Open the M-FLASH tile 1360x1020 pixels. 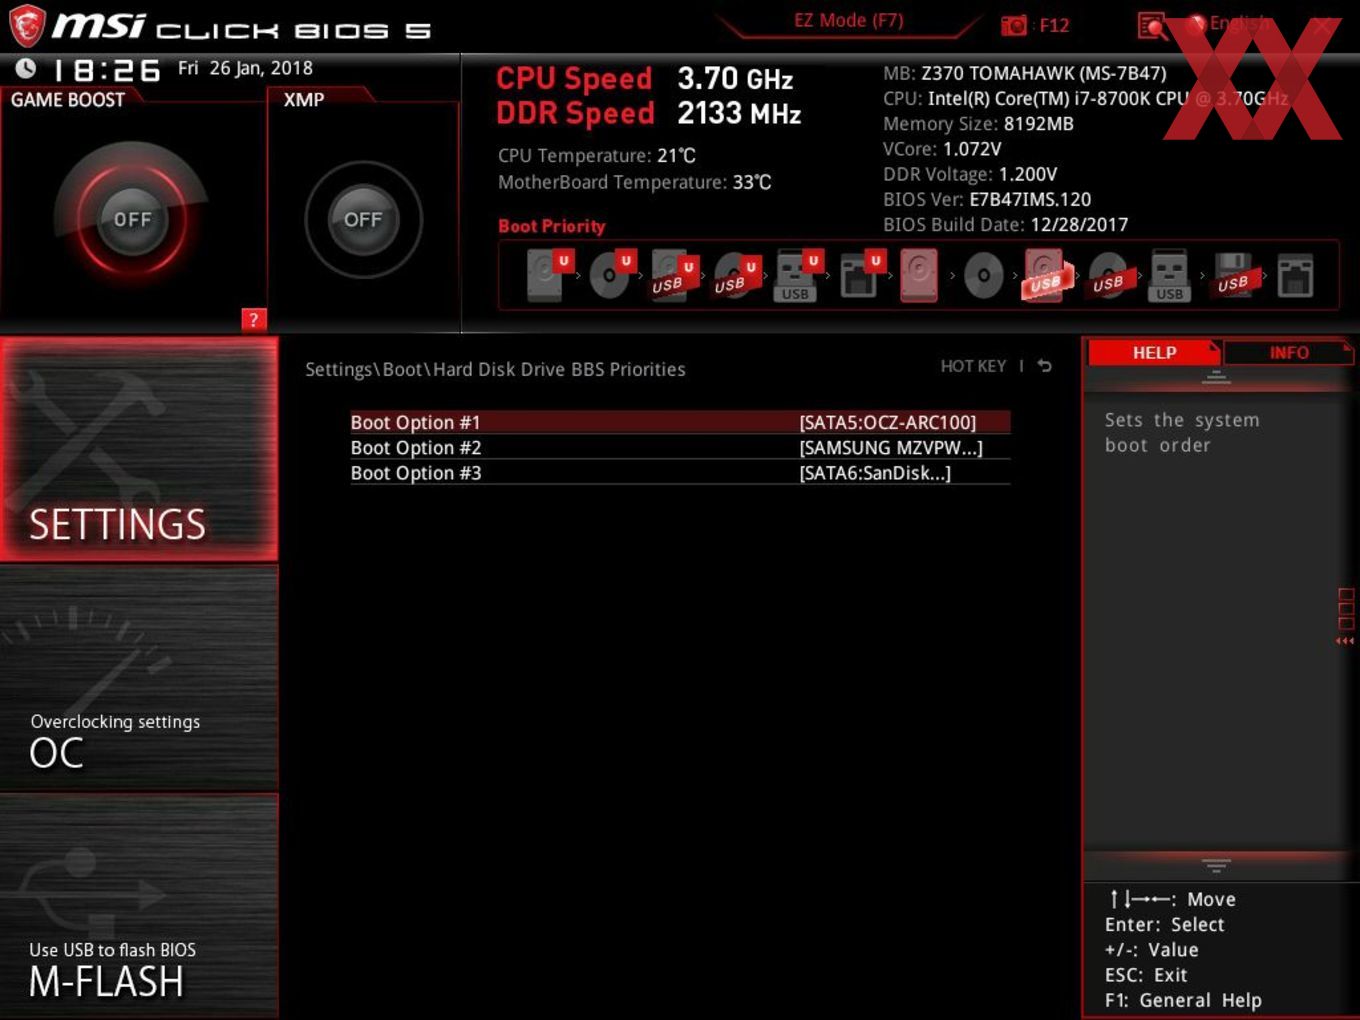[x=139, y=906]
